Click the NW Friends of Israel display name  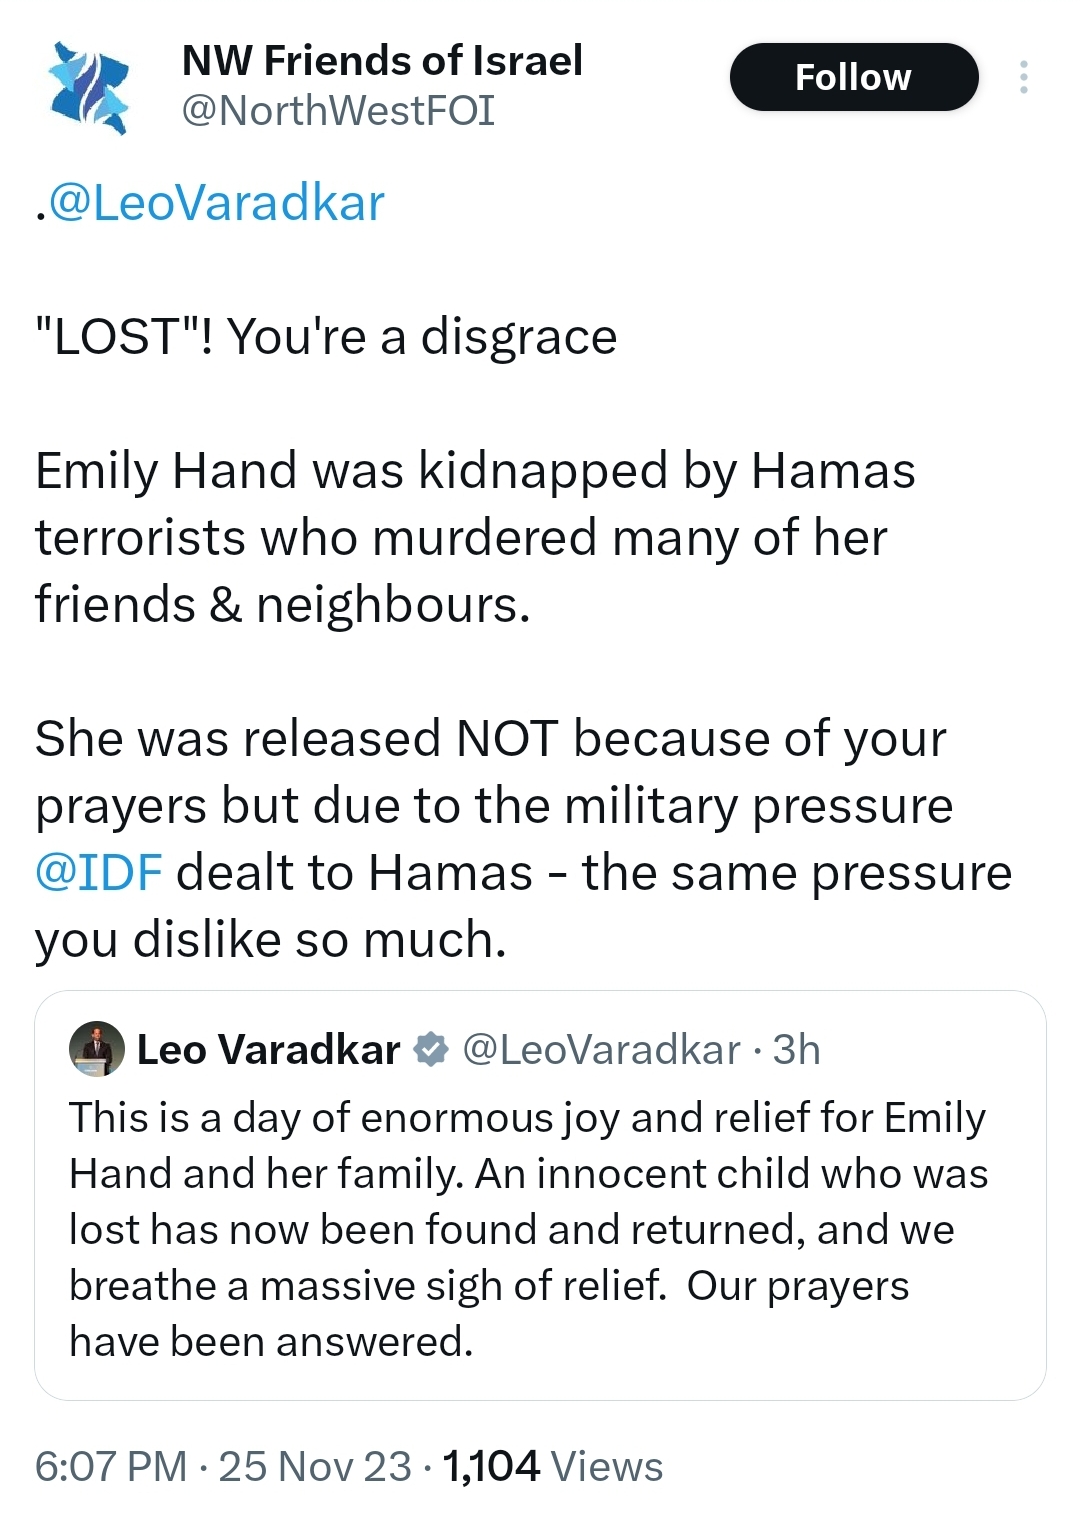(x=382, y=61)
